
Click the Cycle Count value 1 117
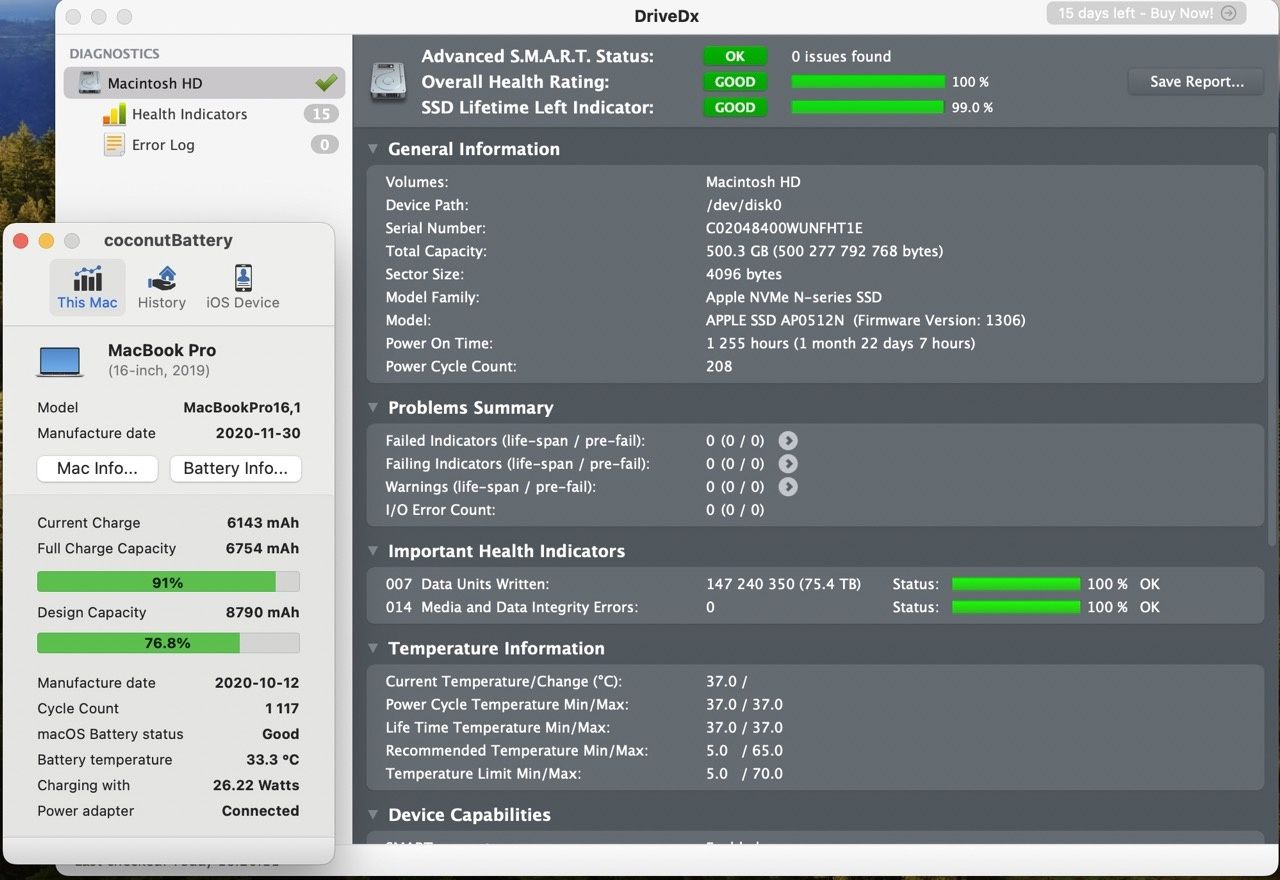[282, 708]
